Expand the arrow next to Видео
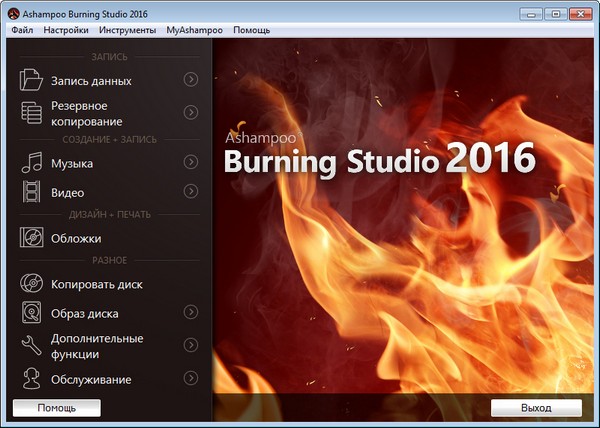 191,191
